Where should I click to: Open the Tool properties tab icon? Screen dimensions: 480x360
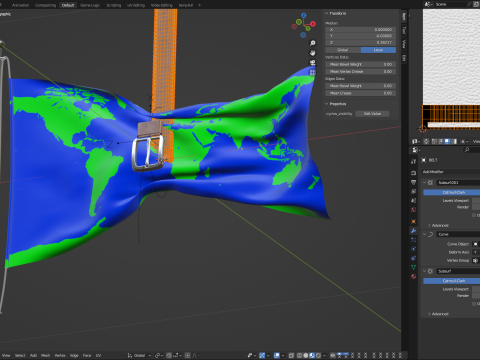coord(414,162)
